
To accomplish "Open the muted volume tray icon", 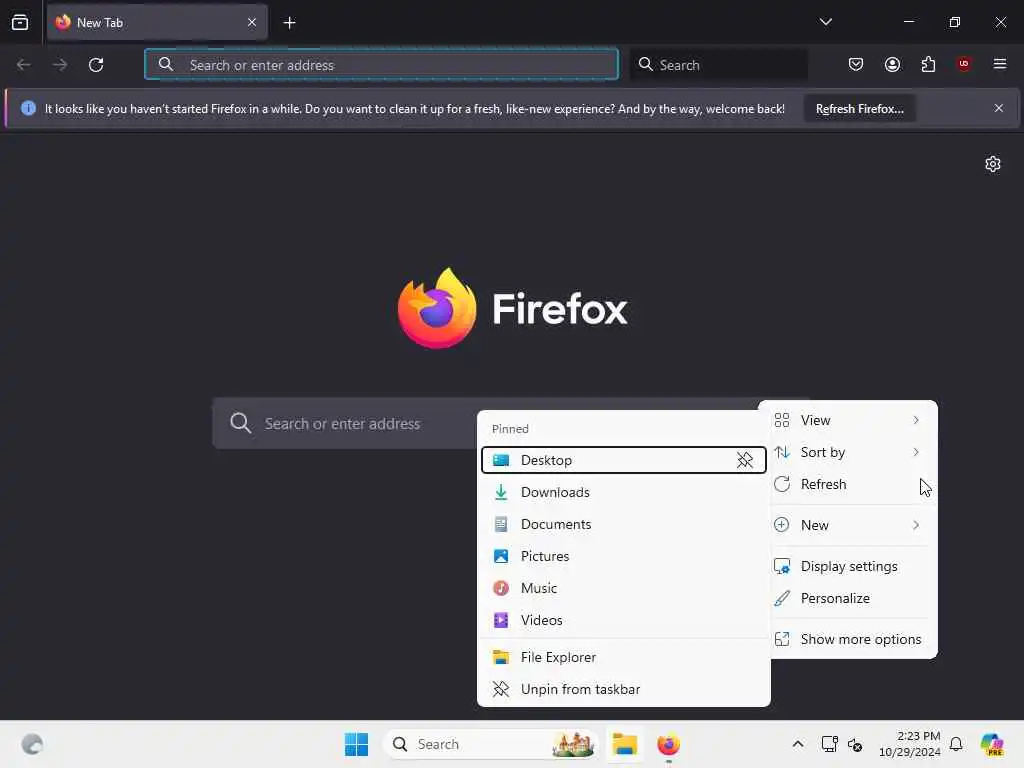I will pyautogui.click(x=855, y=744).
